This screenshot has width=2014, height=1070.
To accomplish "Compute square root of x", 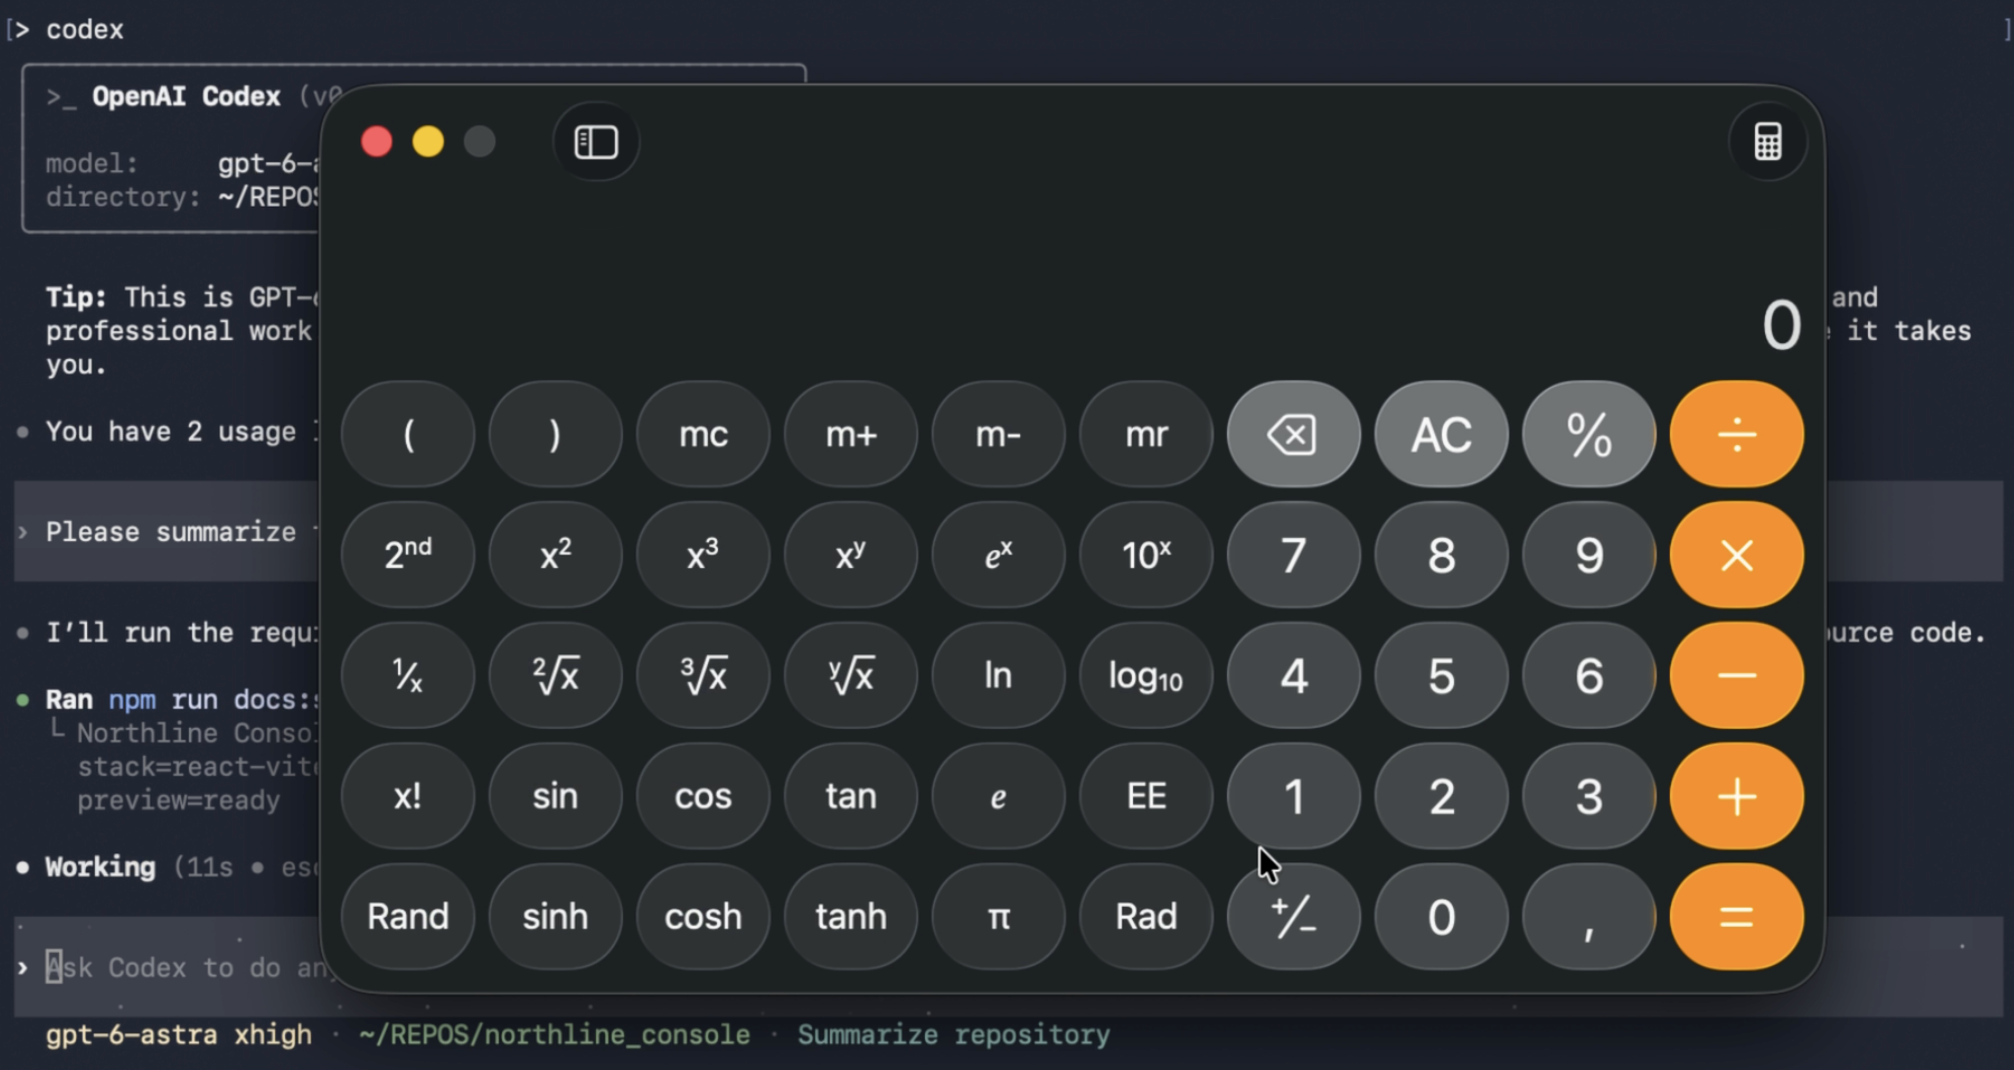I will click(555, 676).
